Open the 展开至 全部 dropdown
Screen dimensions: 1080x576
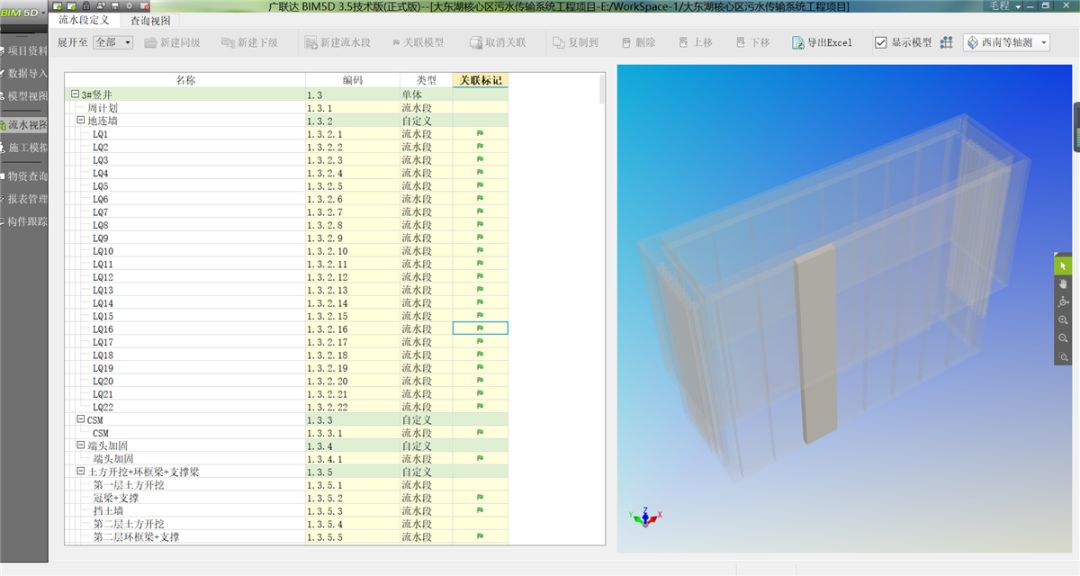[x=112, y=43]
